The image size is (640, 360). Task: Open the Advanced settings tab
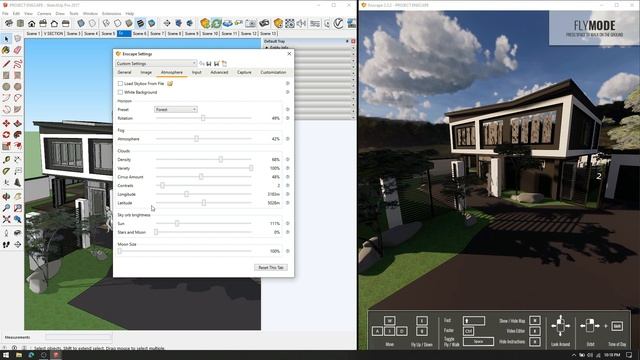219,72
